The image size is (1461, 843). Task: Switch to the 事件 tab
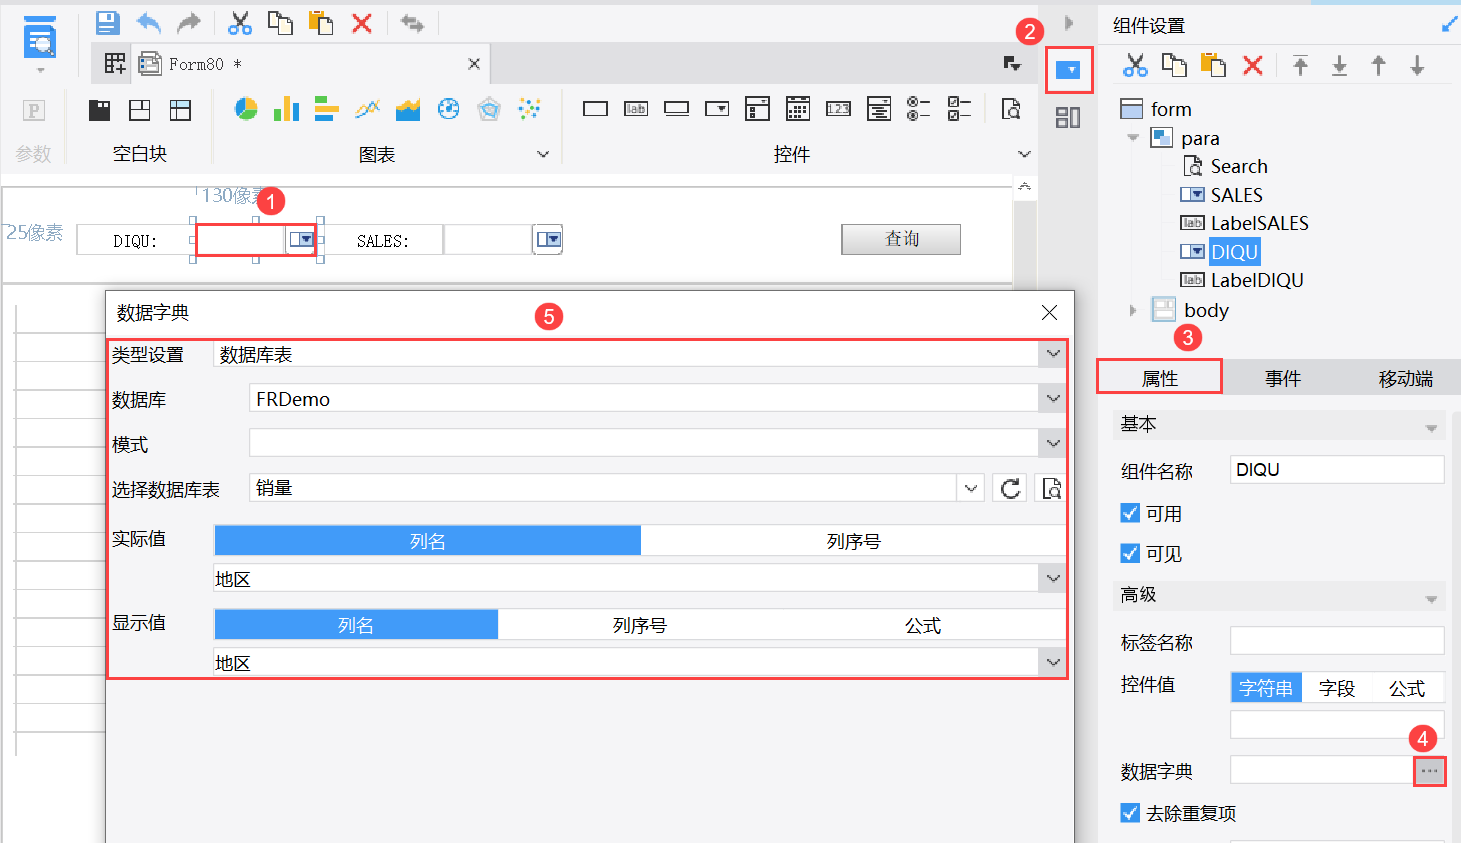1283,378
